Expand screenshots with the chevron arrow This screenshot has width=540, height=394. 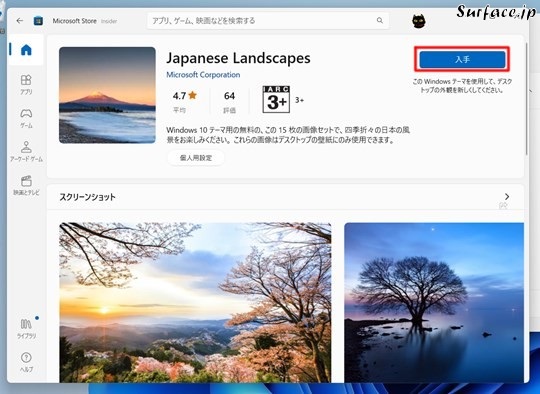tap(507, 196)
